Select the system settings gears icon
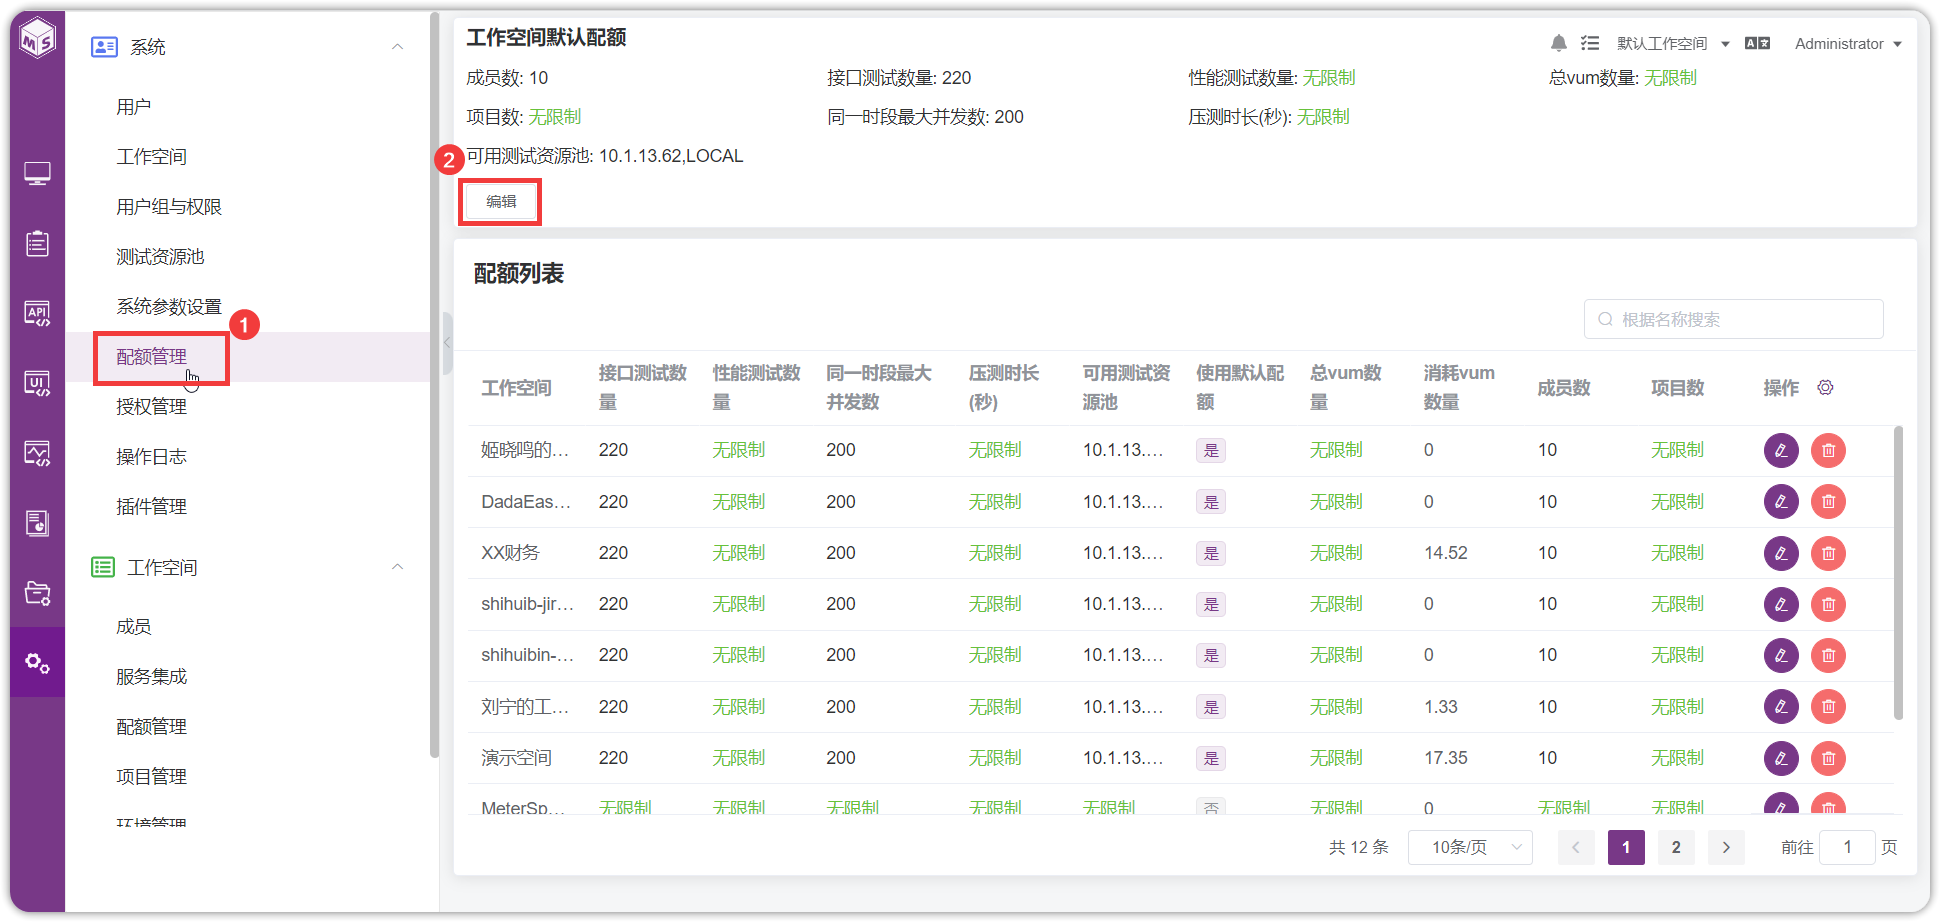The image size is (1940, 922). pos(37,662)
